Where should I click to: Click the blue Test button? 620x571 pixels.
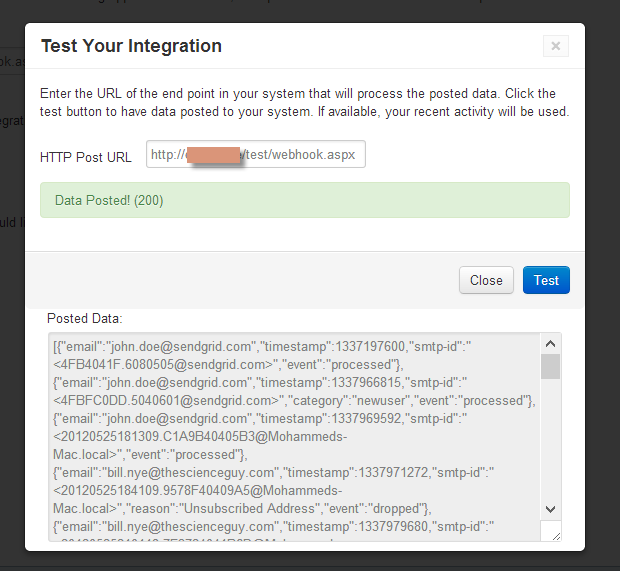click(546, 280)
